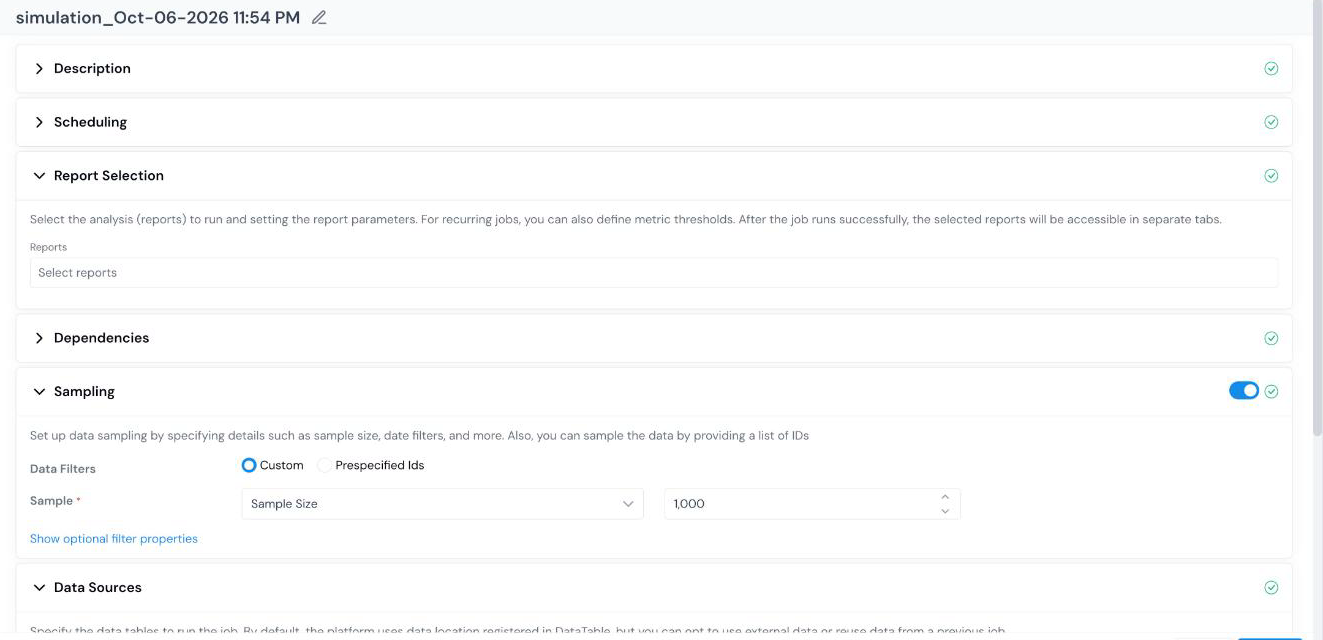
Task: Edit the simulation name with pencil icon
Action: point(319,18)
